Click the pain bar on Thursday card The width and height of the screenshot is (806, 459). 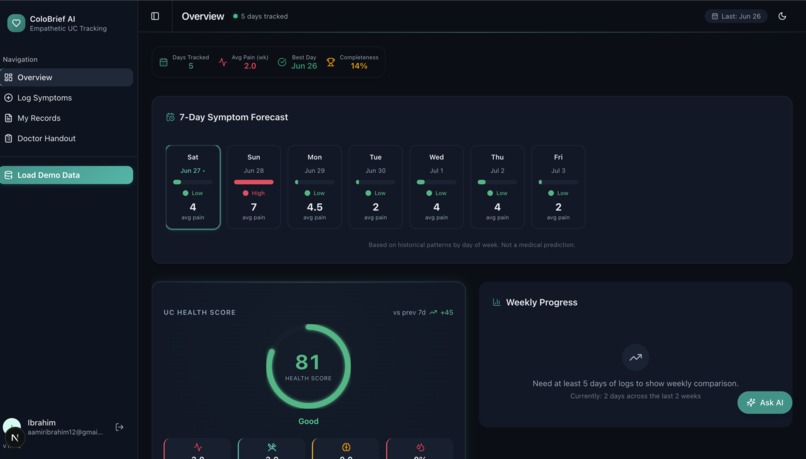click(x=497, y=182)
